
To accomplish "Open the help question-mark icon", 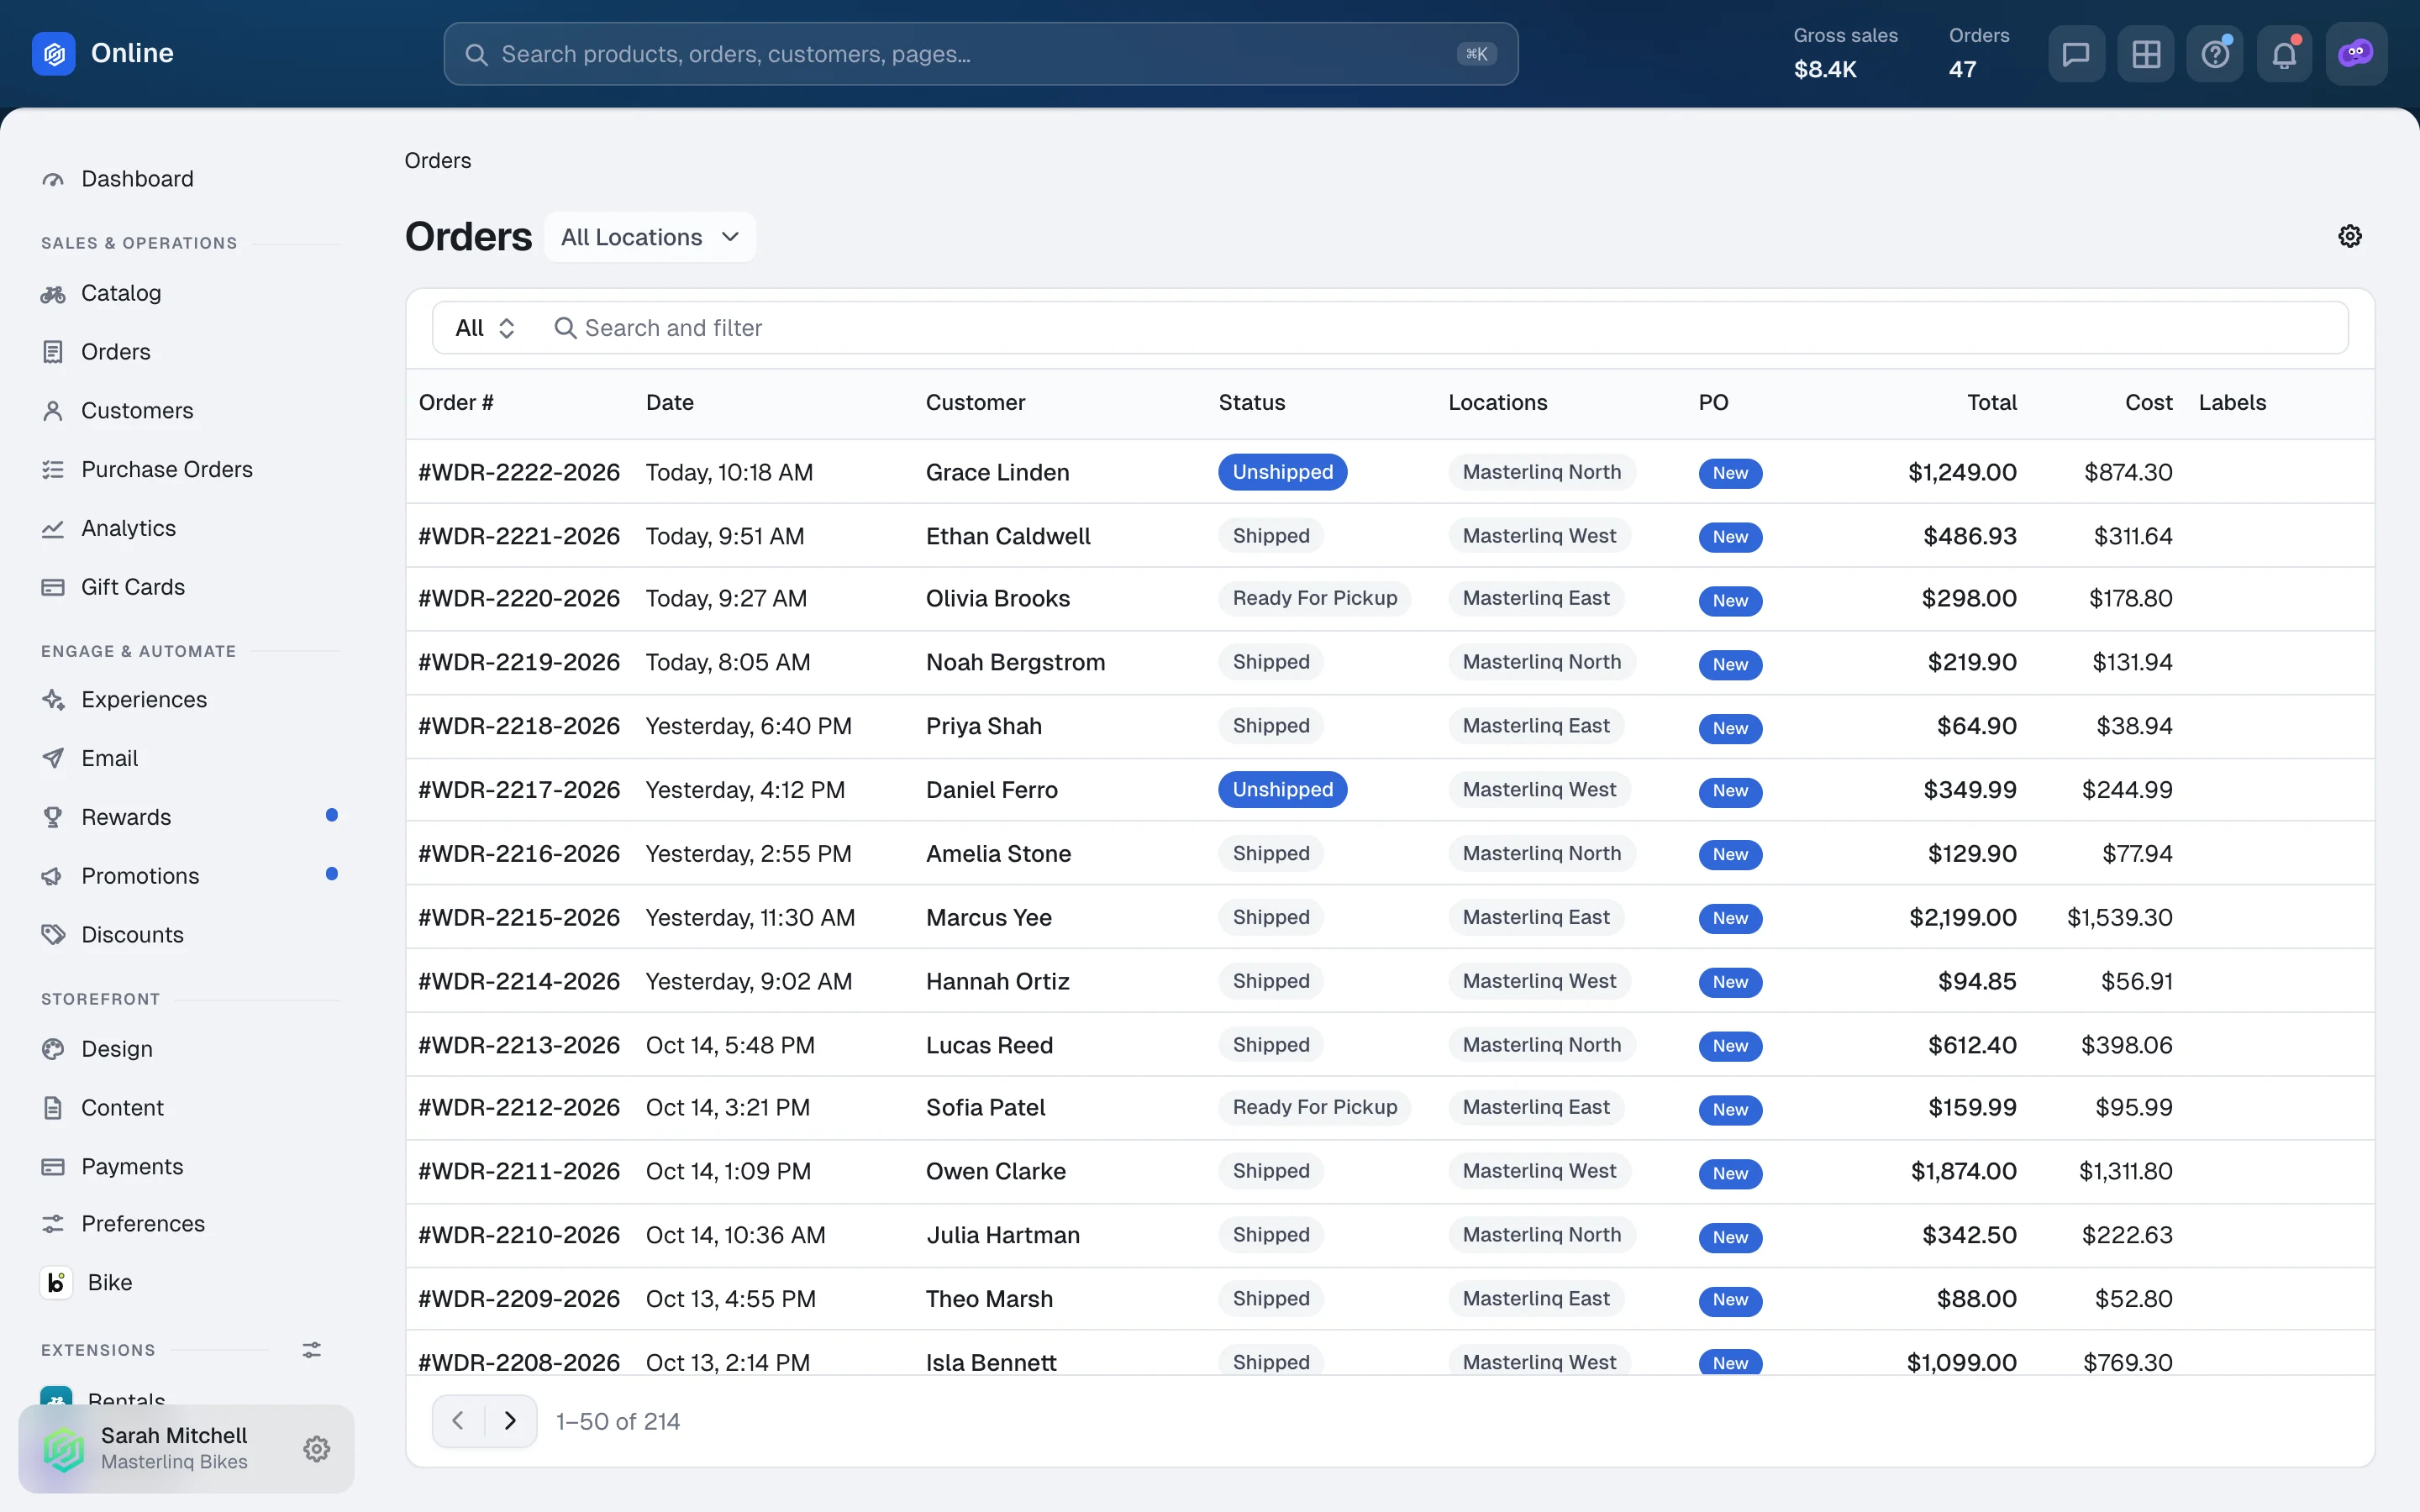I will (x=2215, y=54).
